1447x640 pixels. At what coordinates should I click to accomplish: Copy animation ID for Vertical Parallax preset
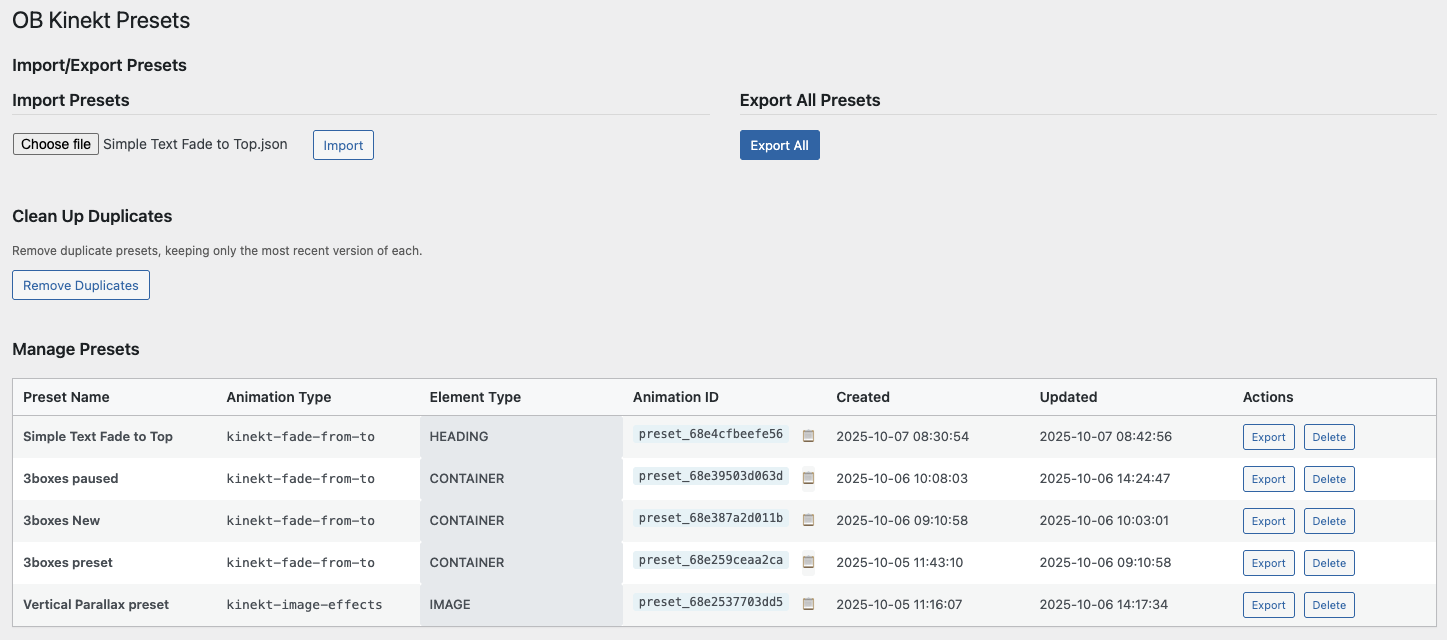point(808,604)
